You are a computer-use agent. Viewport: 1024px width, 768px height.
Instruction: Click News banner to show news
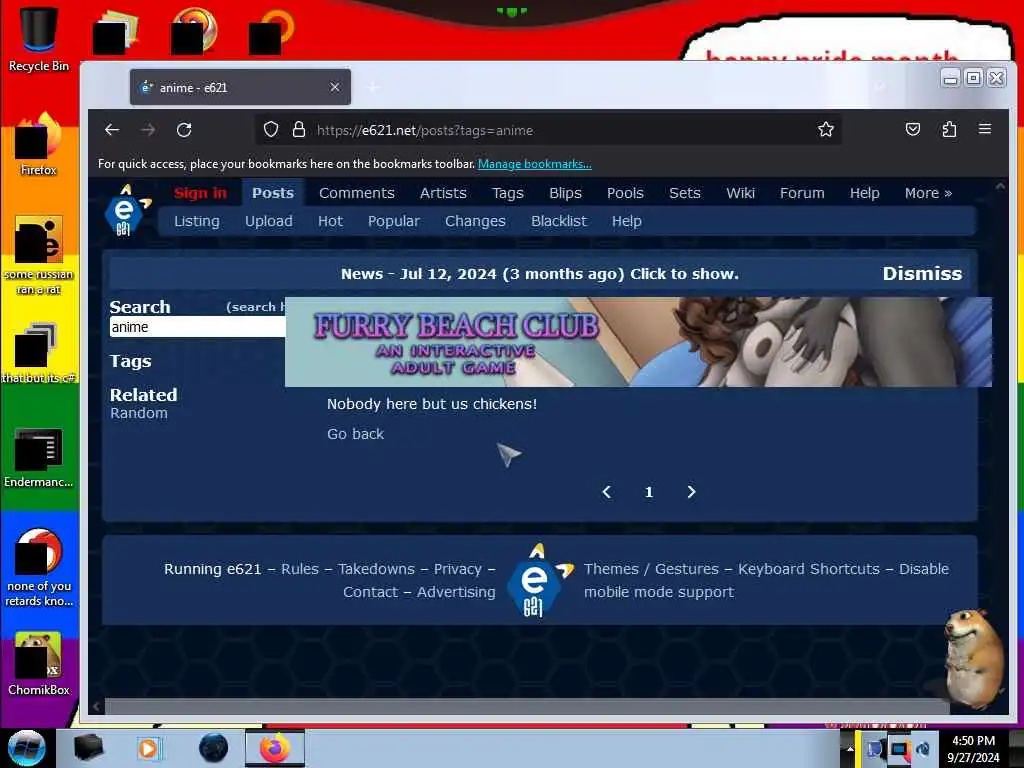pyautogui.click(x=539, y=274)
